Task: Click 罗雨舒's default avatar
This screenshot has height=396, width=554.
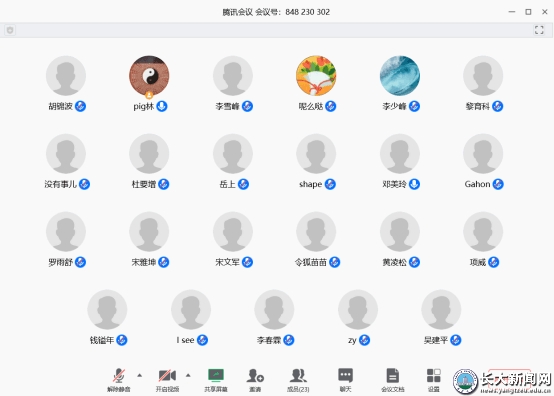Action: 66,232
